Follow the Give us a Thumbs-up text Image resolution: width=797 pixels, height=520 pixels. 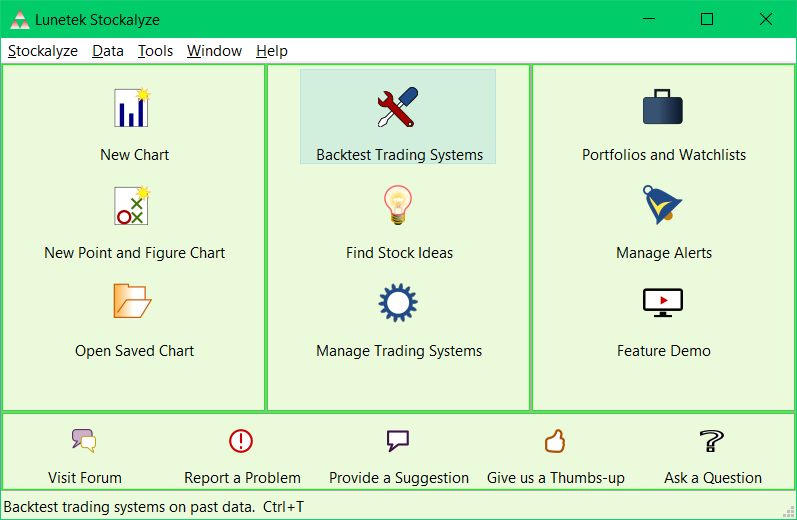coord(556,478)
